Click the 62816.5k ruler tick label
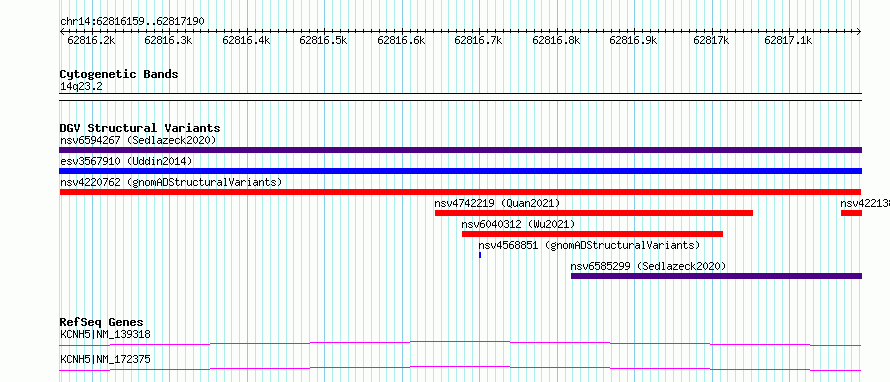 (324, 40)
